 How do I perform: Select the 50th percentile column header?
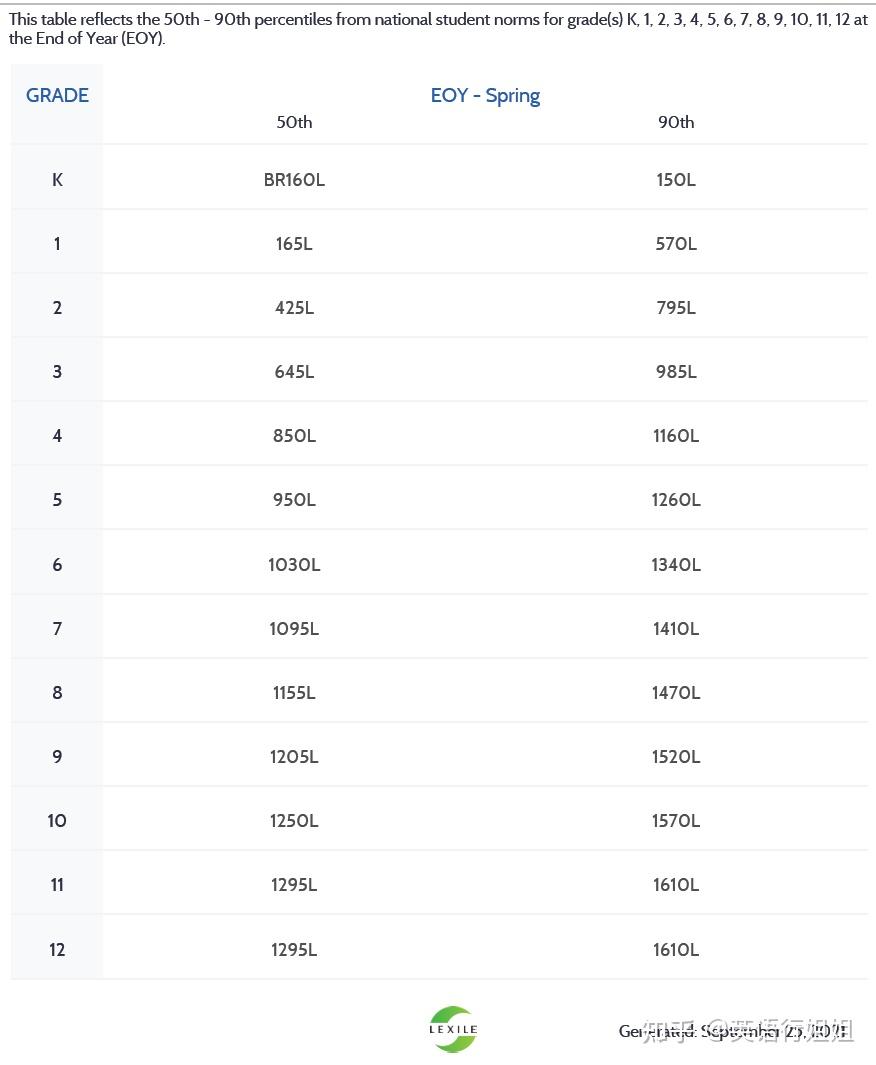[294, 122]
